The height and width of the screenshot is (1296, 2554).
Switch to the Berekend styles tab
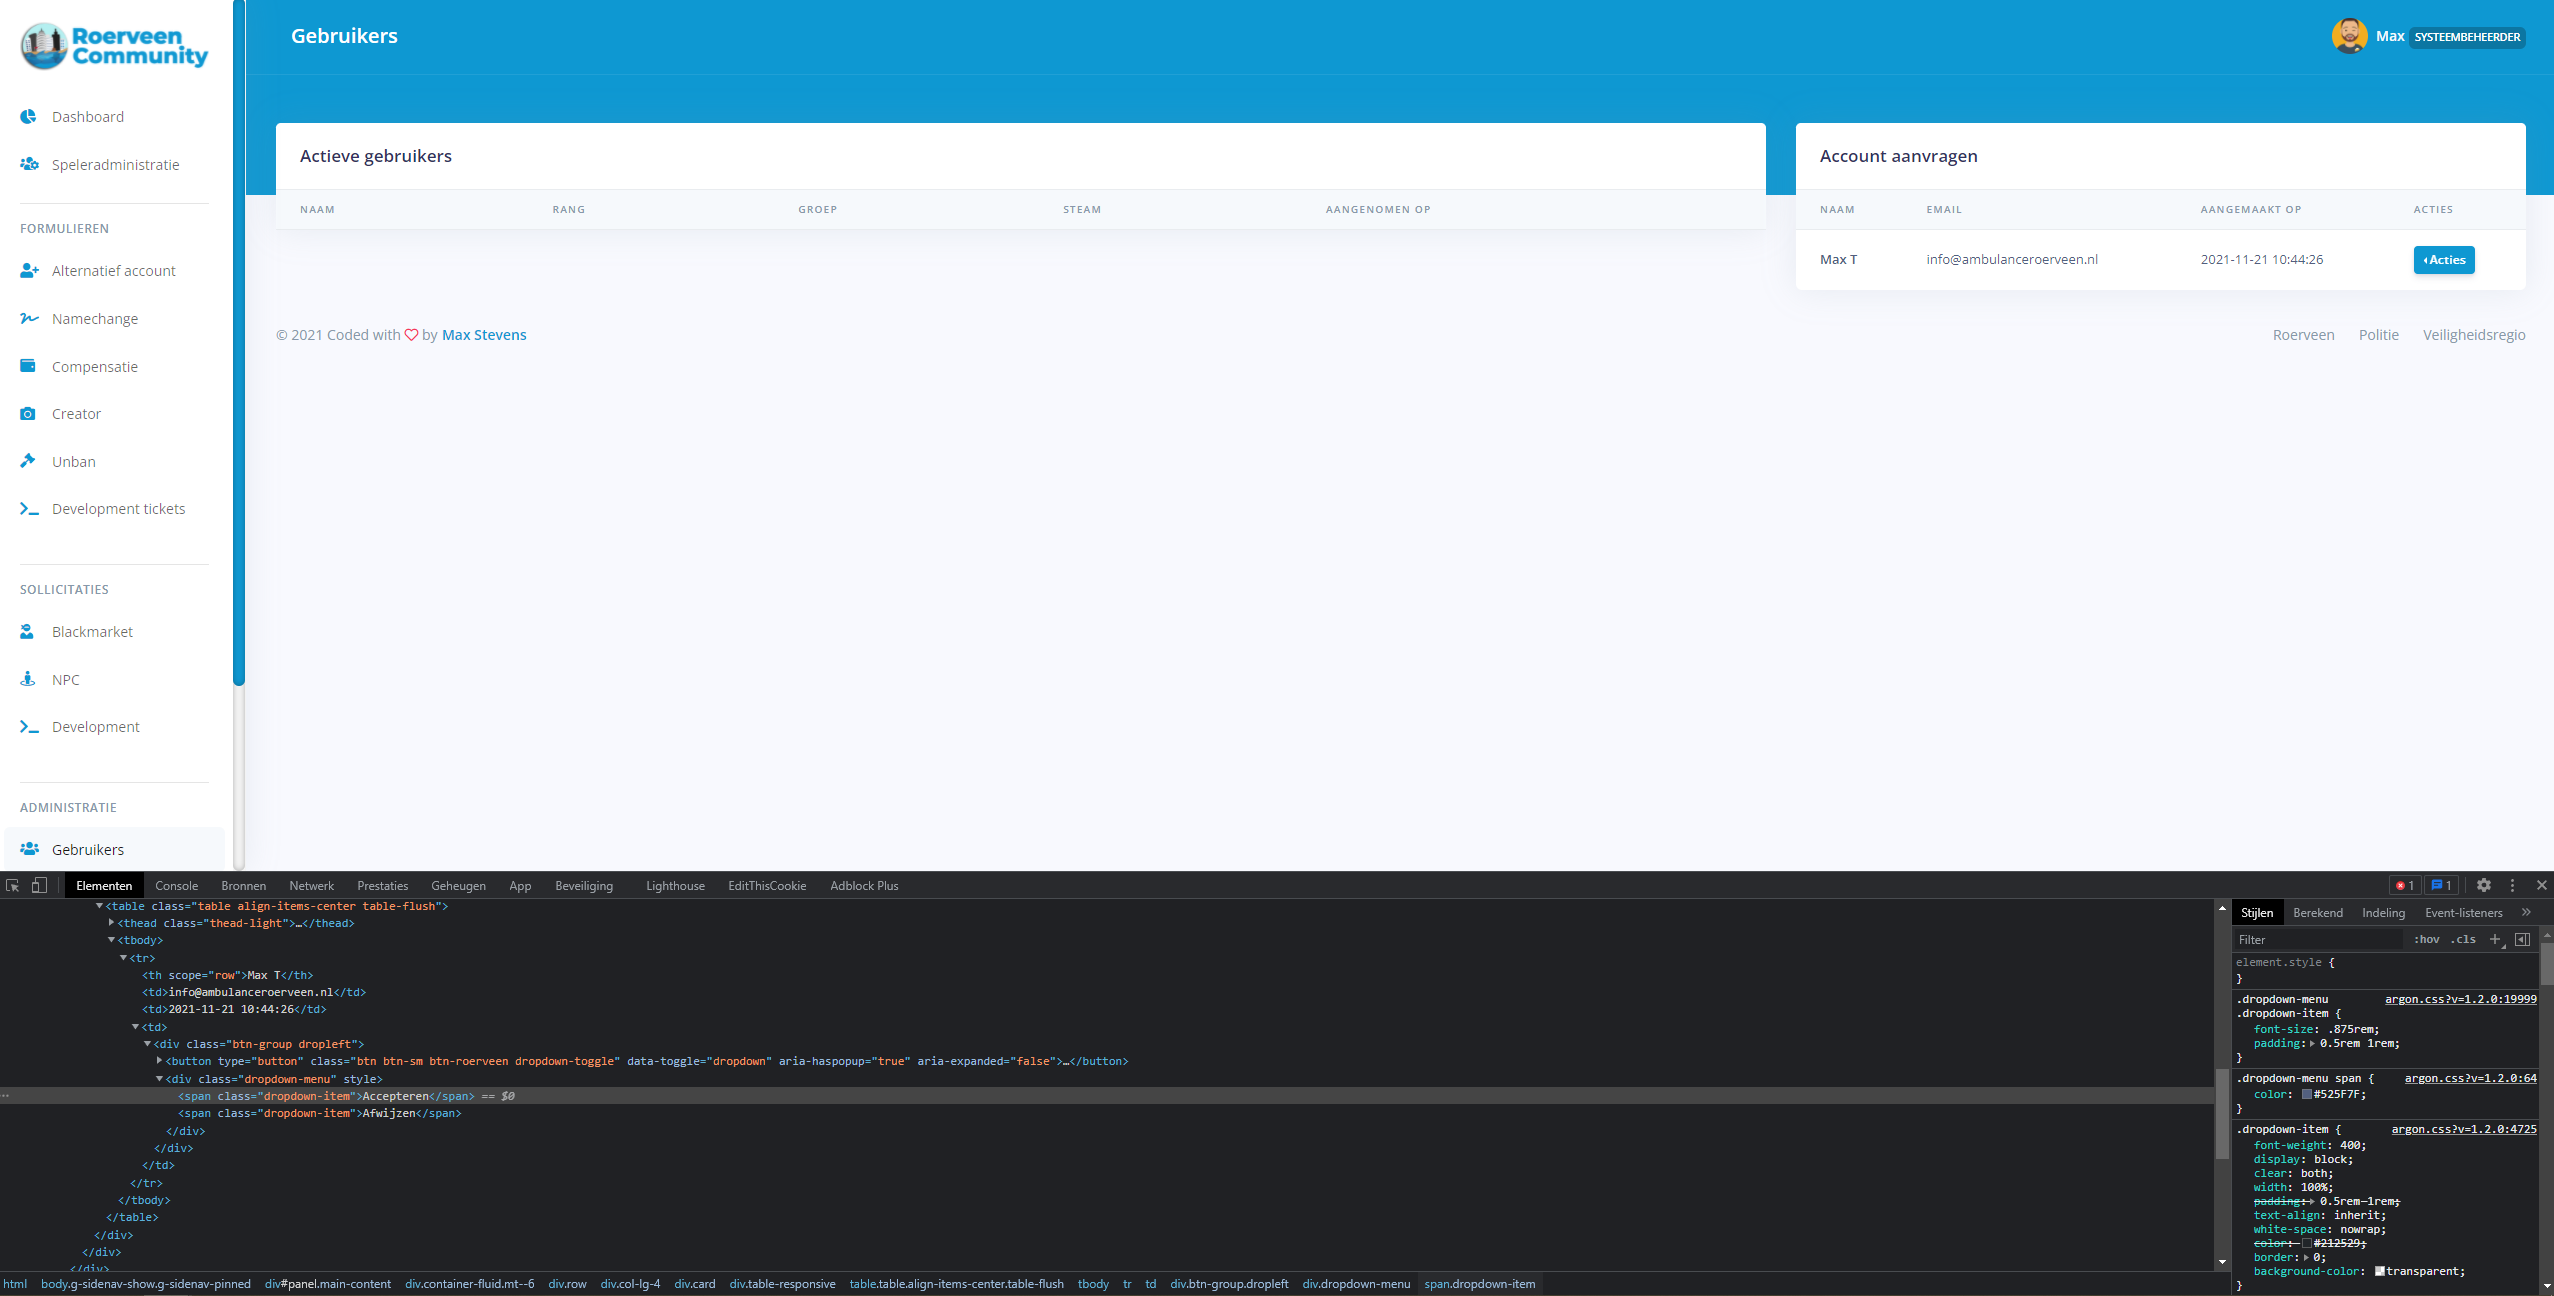pos(2317,913)
